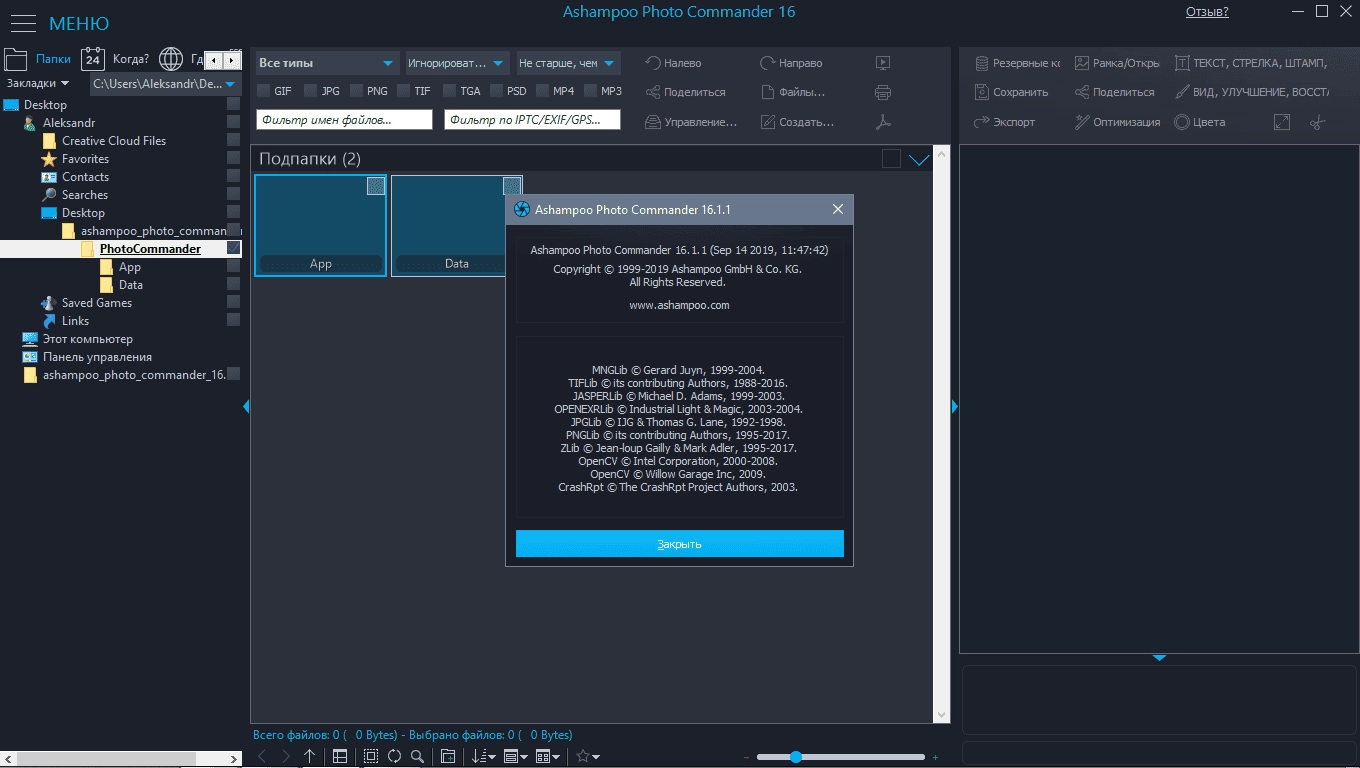Click select-all icon in bottom bar
The image size is (1360, 768).
[371, 757]
